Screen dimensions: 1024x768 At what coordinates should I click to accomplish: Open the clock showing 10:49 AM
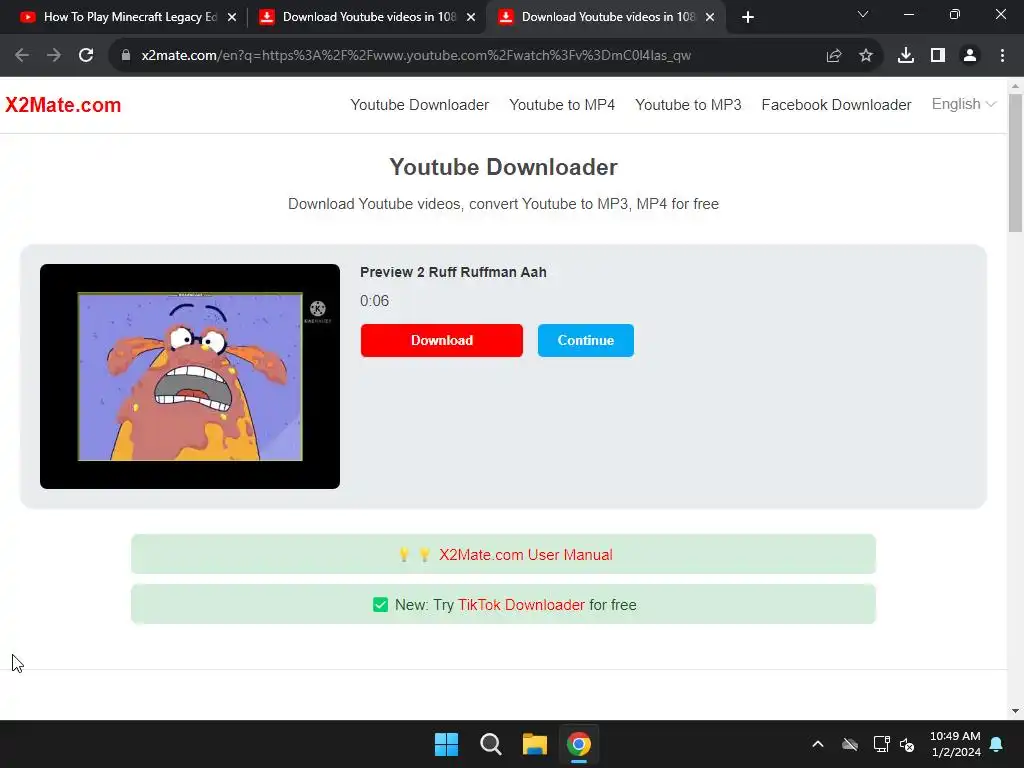click(955, 744)
